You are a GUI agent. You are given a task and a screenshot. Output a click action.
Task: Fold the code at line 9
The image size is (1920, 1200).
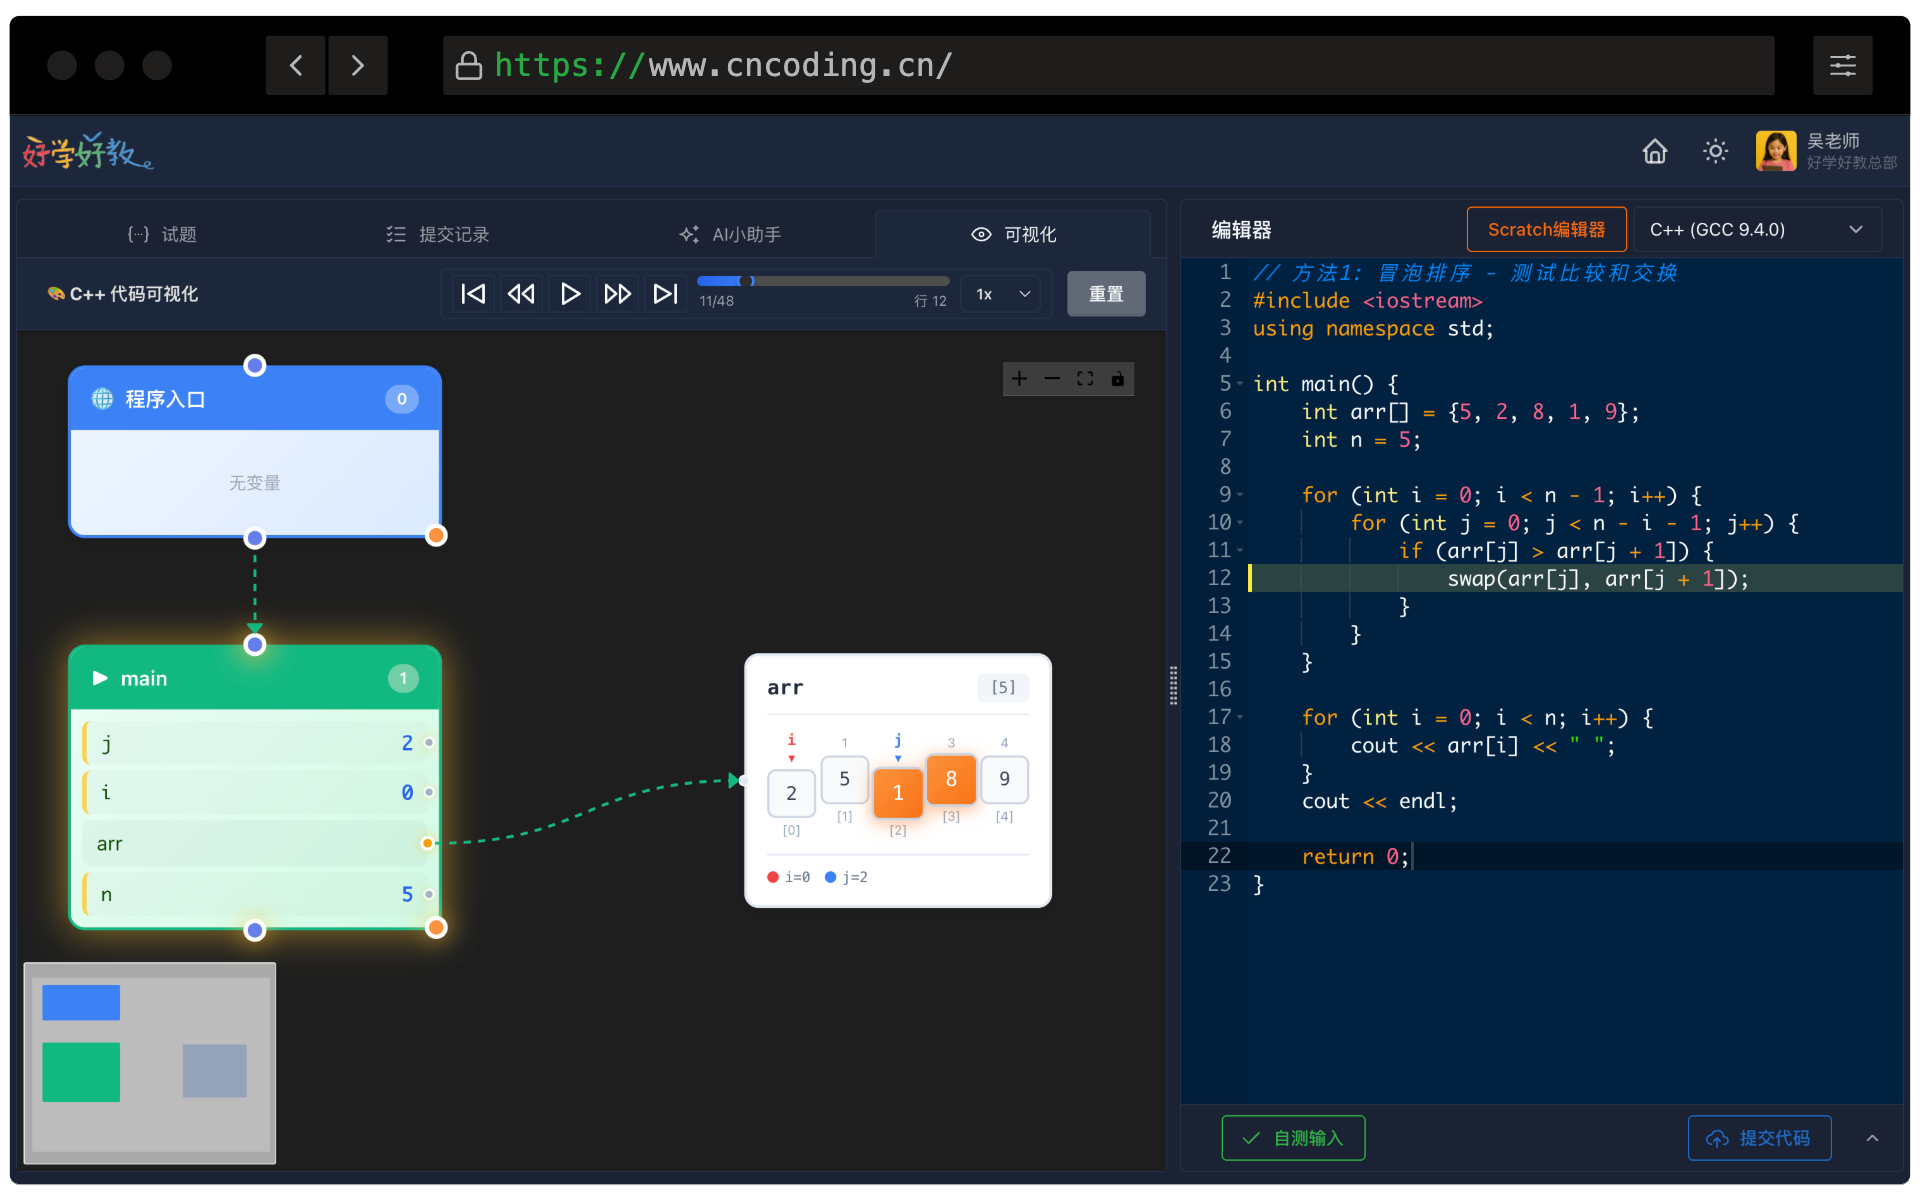[1240, 495]
